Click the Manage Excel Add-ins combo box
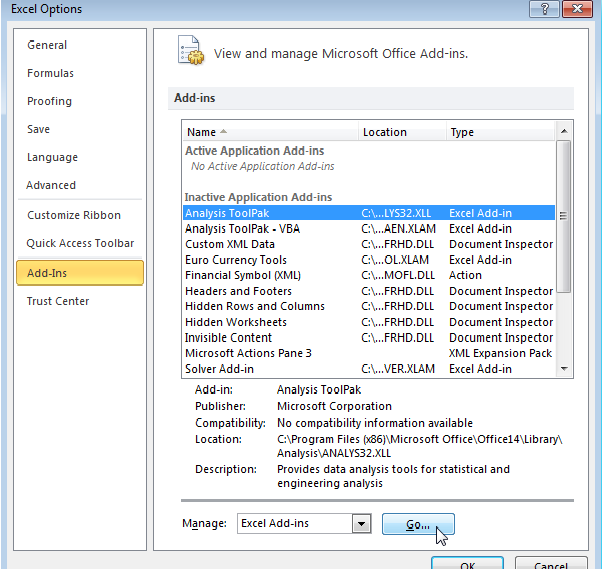602x569 pixels. (x=304, y=524)
